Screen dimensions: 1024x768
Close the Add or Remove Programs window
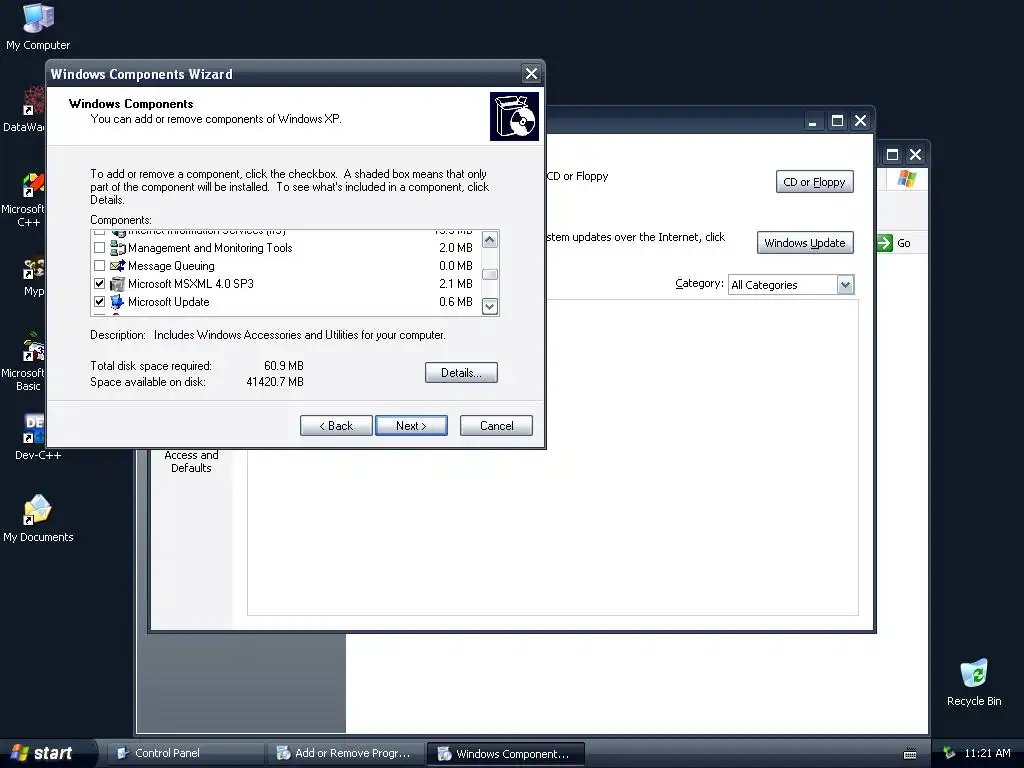click(x=861, y=121)
